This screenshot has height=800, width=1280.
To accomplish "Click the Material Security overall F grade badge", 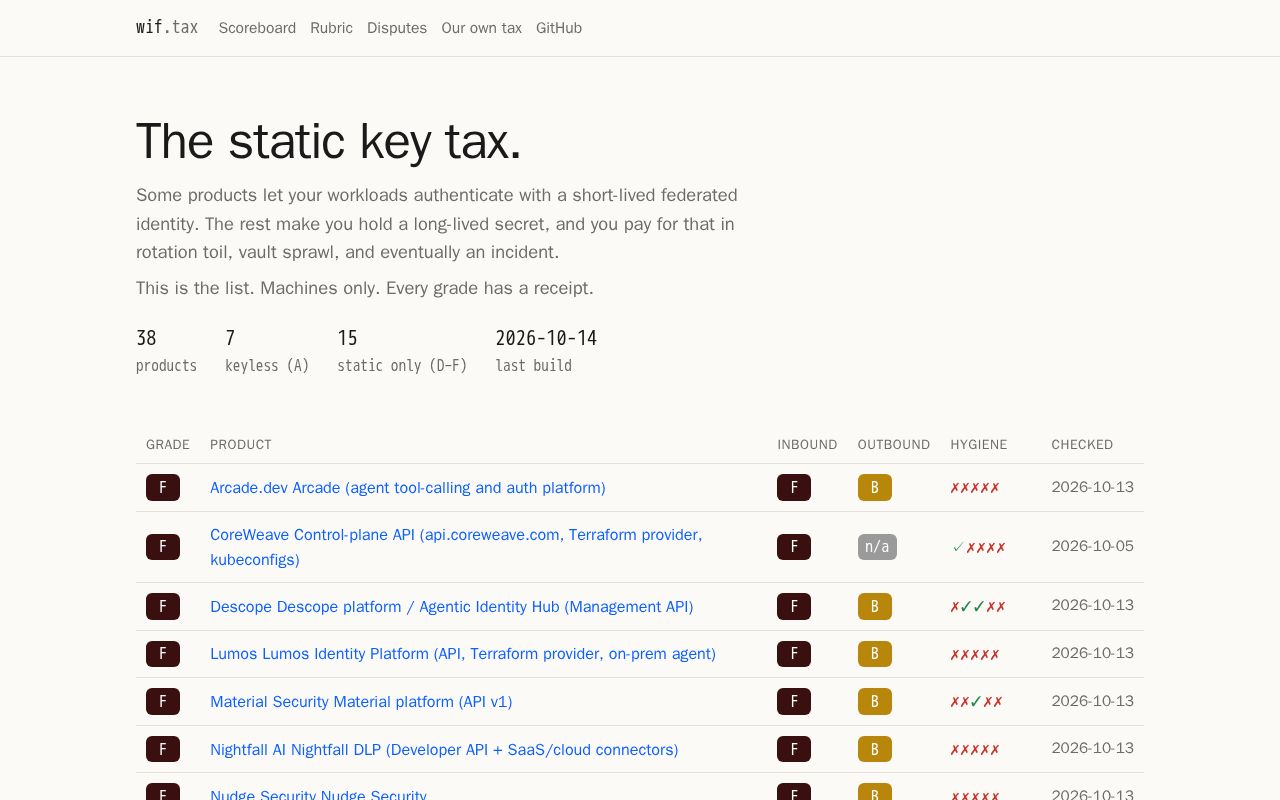I will 163,702.
